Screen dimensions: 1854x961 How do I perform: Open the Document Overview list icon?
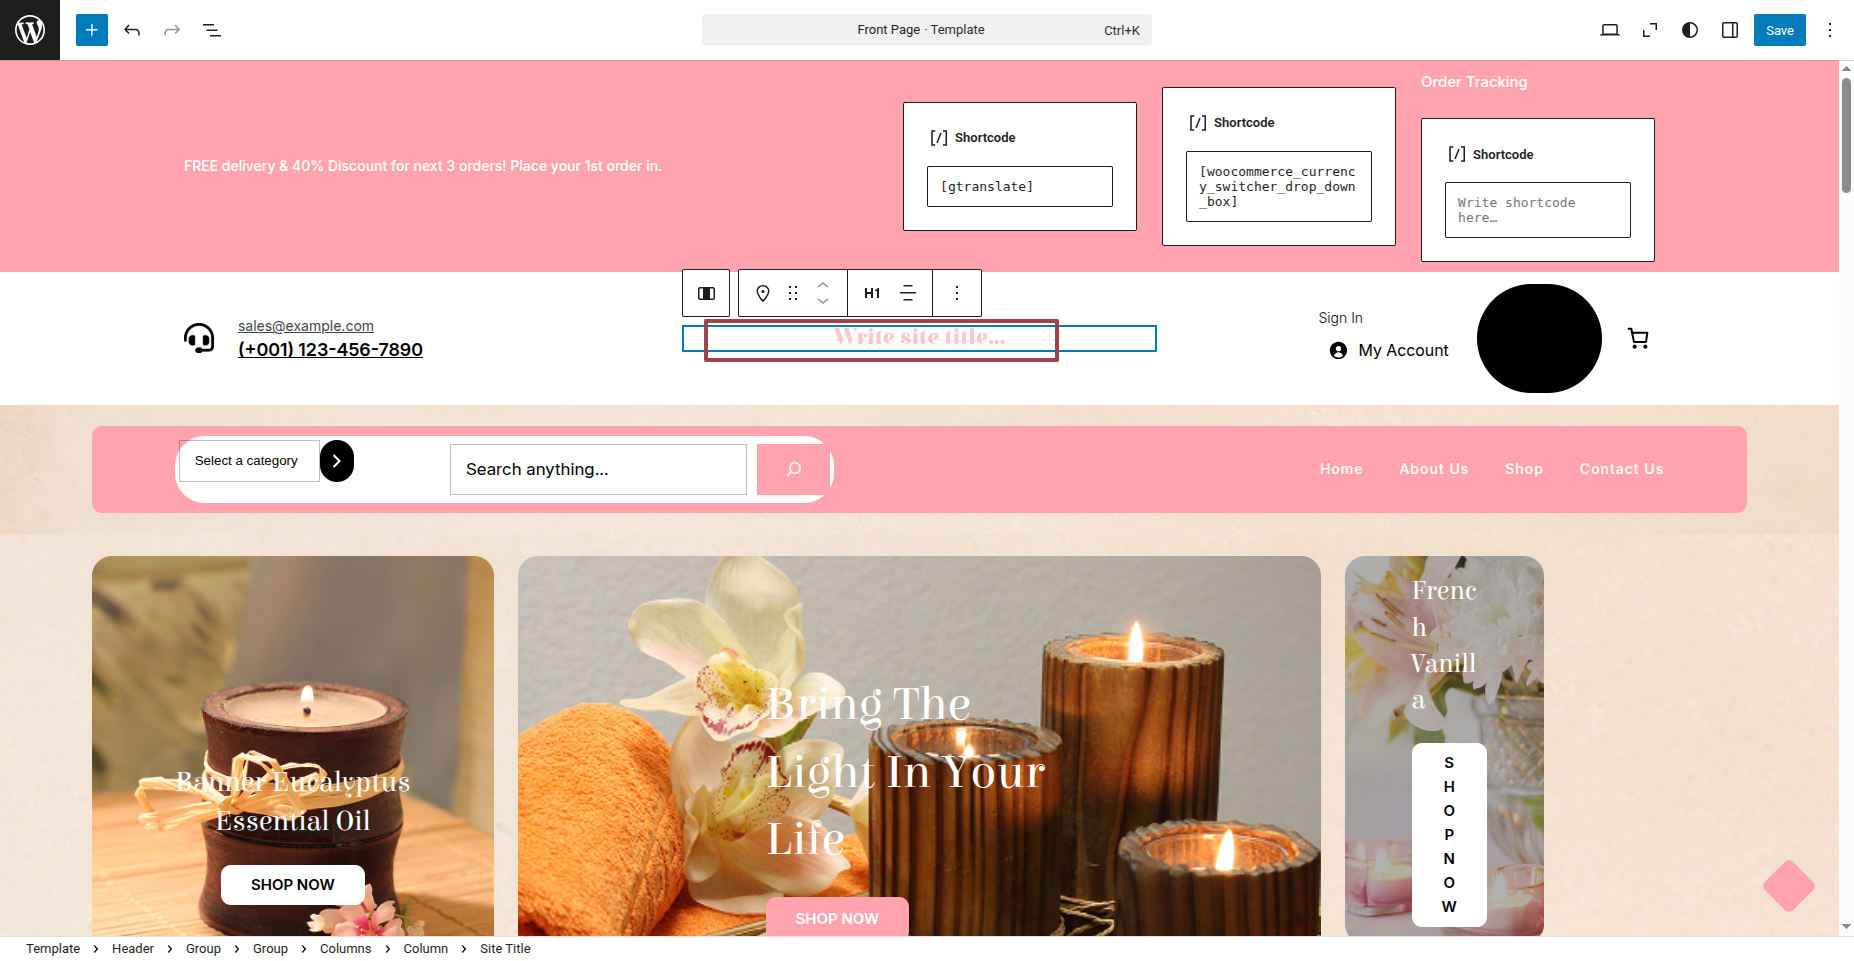[x=212, y=30]
